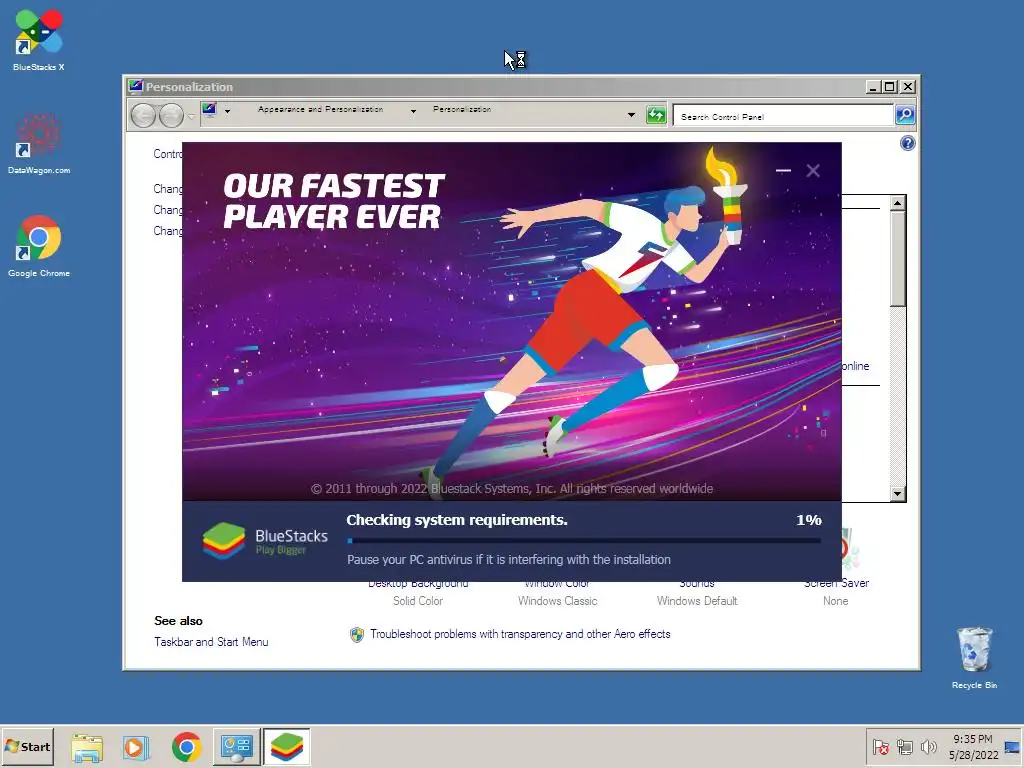The width and height of the screenshot is (1024, 768).
Task: Open recent pages dropdown beside navigation arrows
Action: point(191,116)
